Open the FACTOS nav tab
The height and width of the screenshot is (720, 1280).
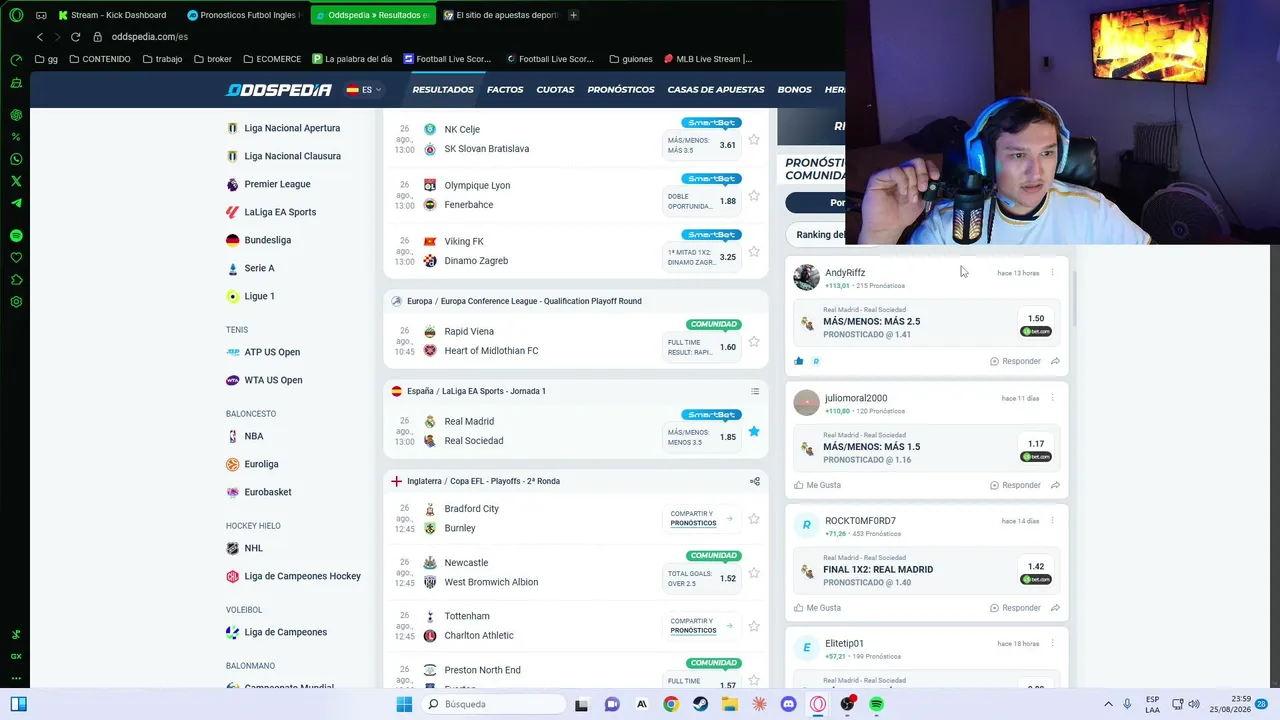pyautogui.click(x=505, y=90)
